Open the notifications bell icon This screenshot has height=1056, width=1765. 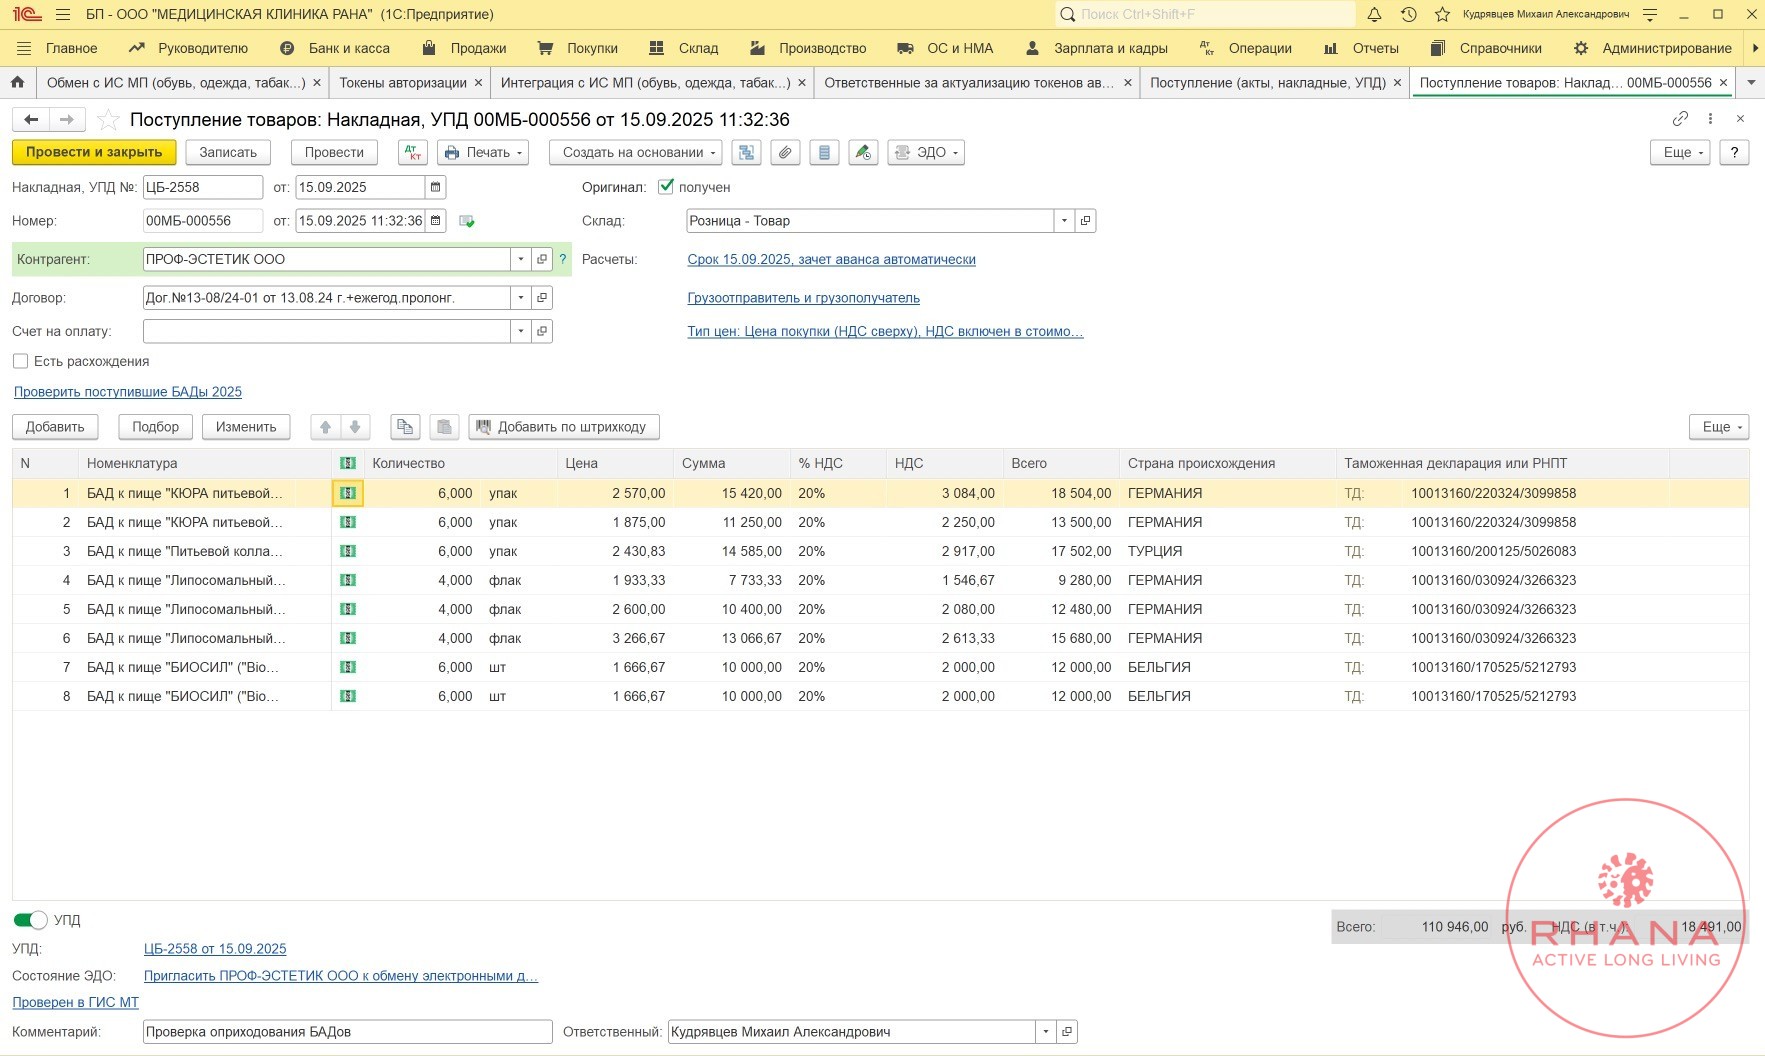pos(1374,14)
